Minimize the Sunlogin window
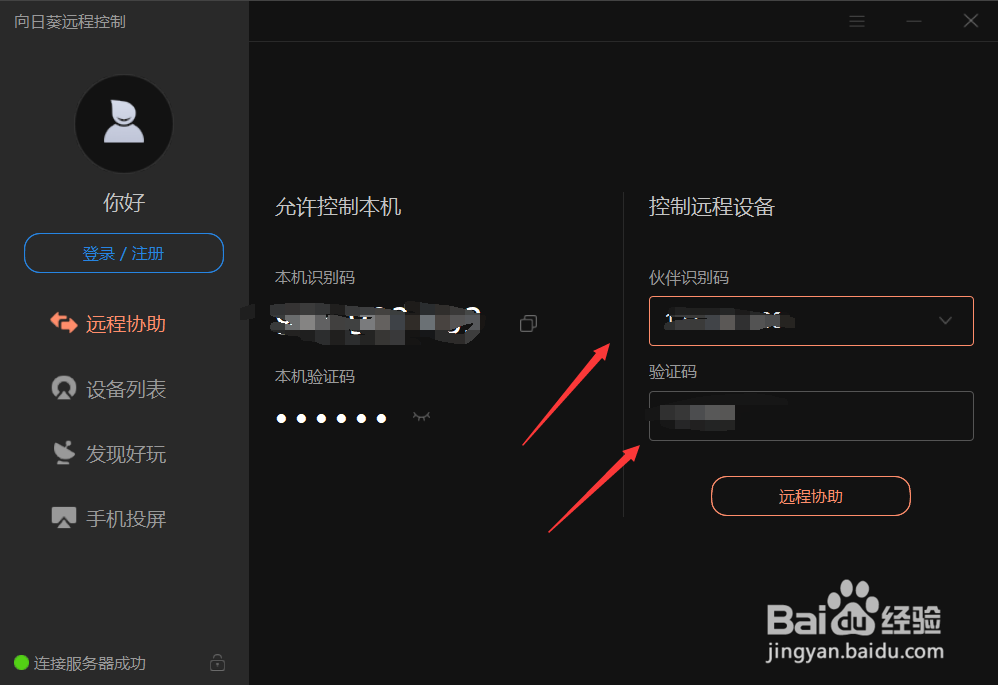 click(x=914, y=21)
